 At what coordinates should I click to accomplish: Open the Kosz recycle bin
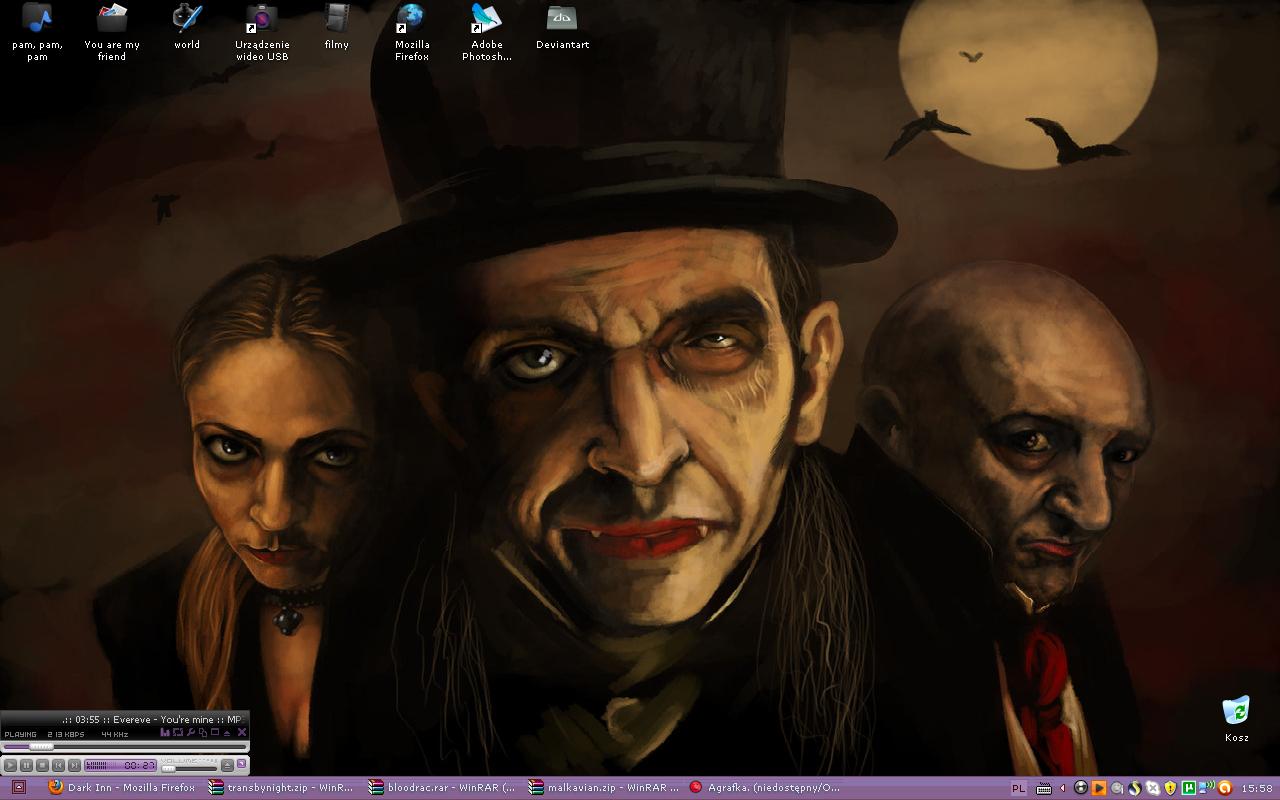(1237, 719)
